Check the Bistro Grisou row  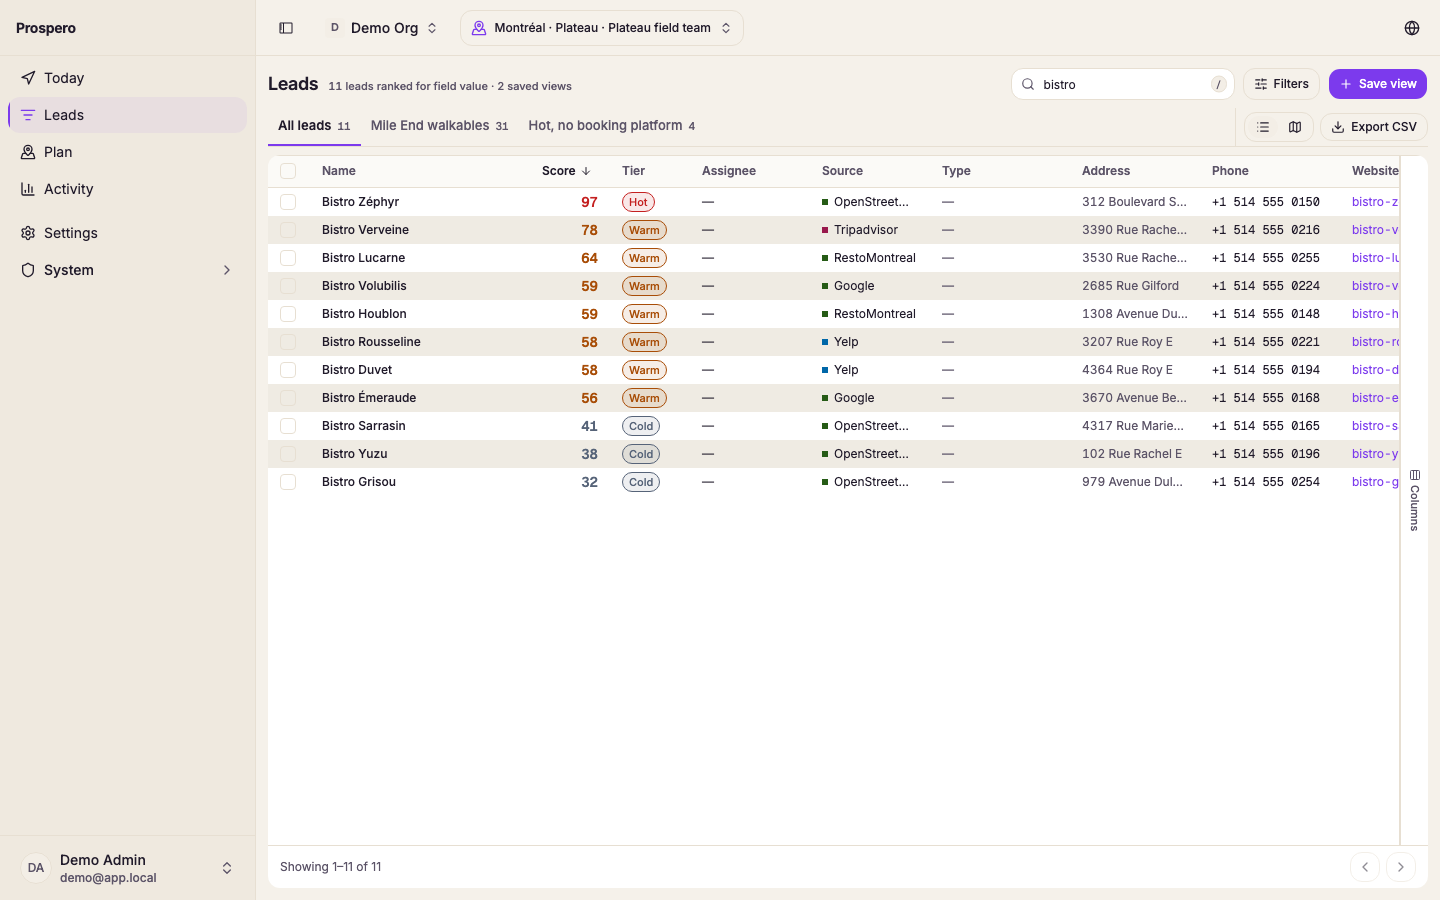pyautogui.click(x=288, y=482)
